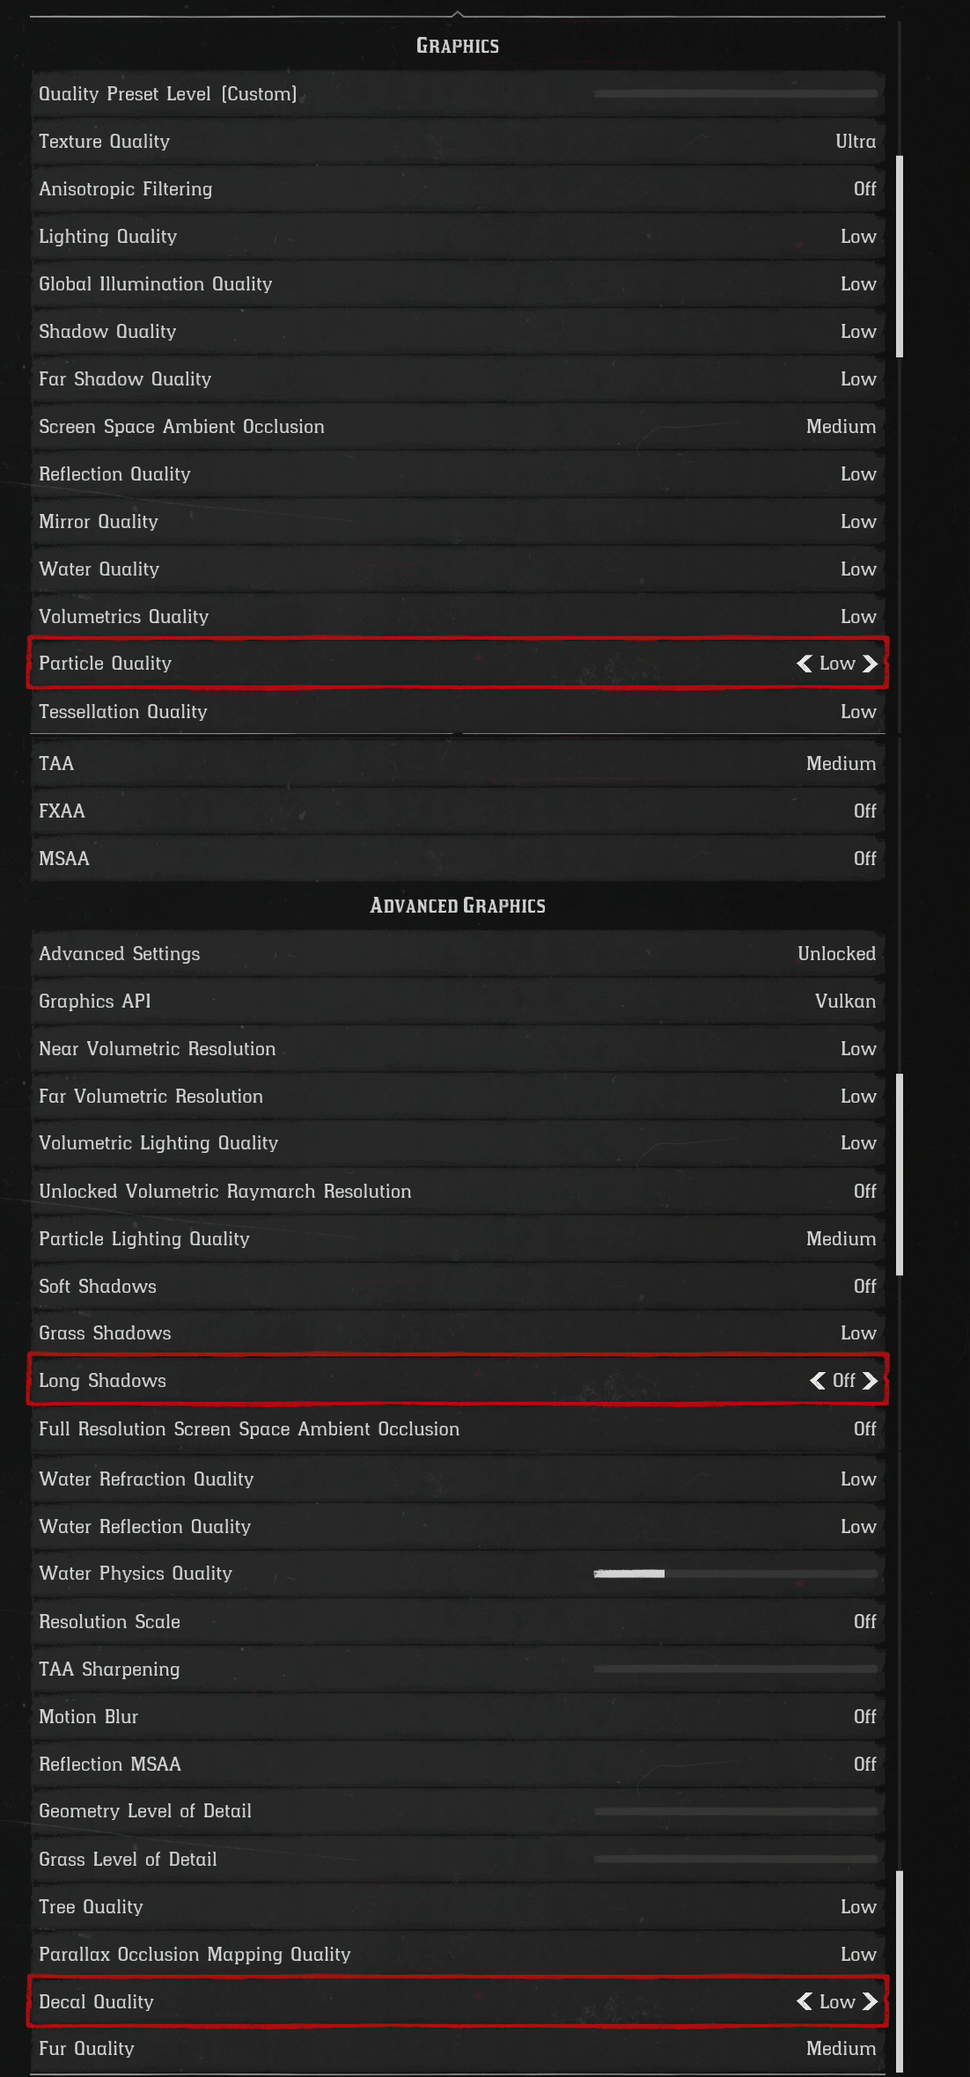970x2077 pixels.
Task: Select the Advanced Settings Unlocked row
Action: click(x=457, y=954)
